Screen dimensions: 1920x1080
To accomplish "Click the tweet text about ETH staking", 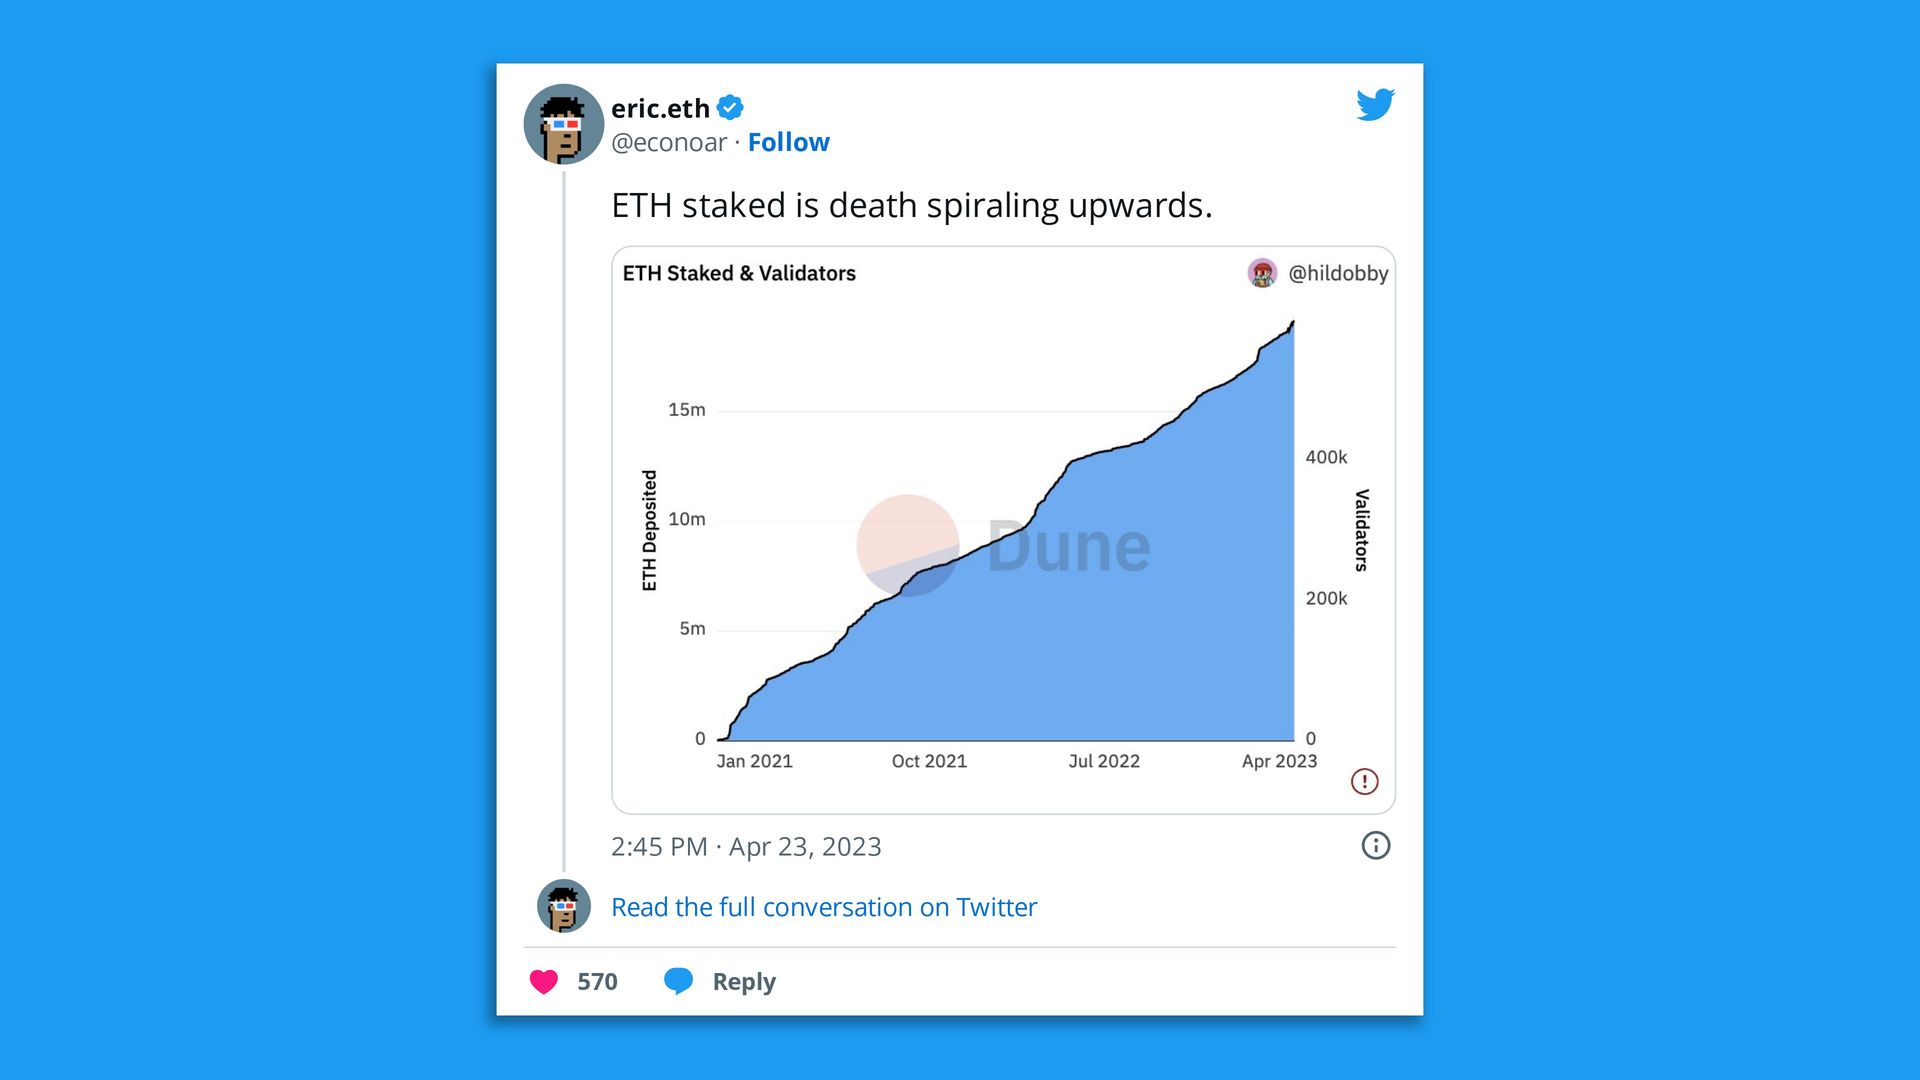I will pyautogui.click(x=912, y=206).
